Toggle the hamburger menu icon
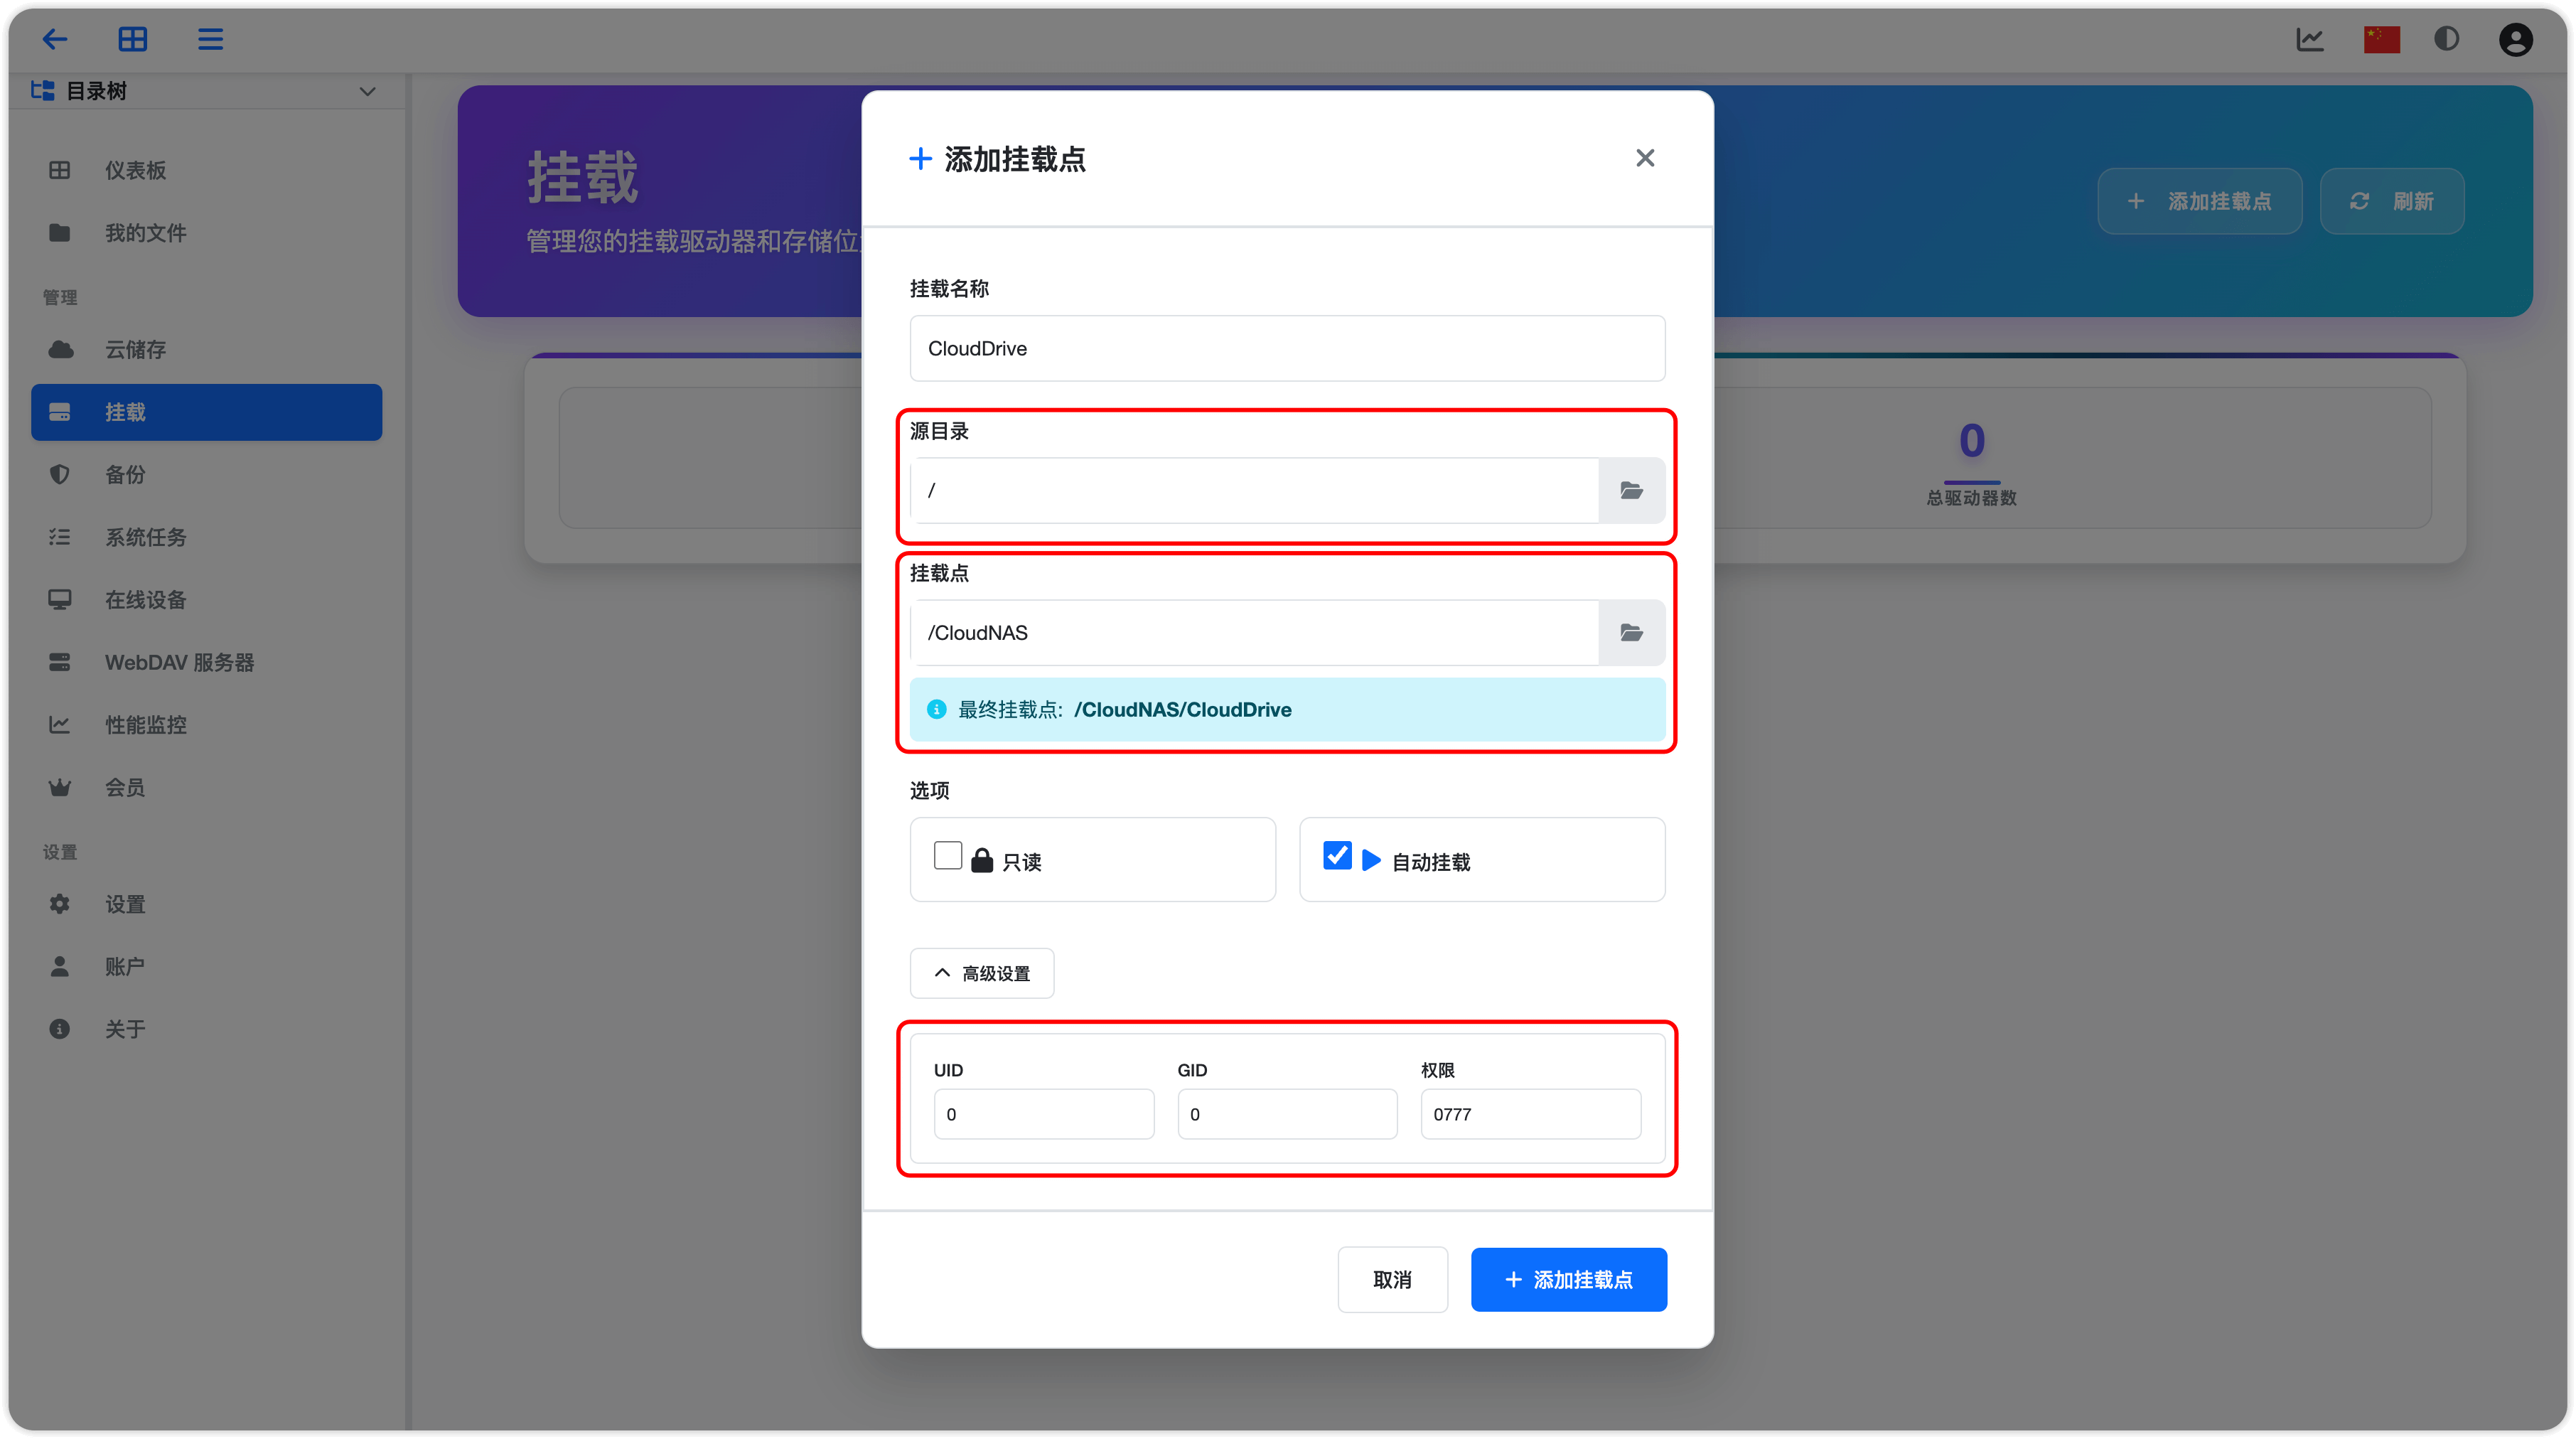 coord(210,39)
